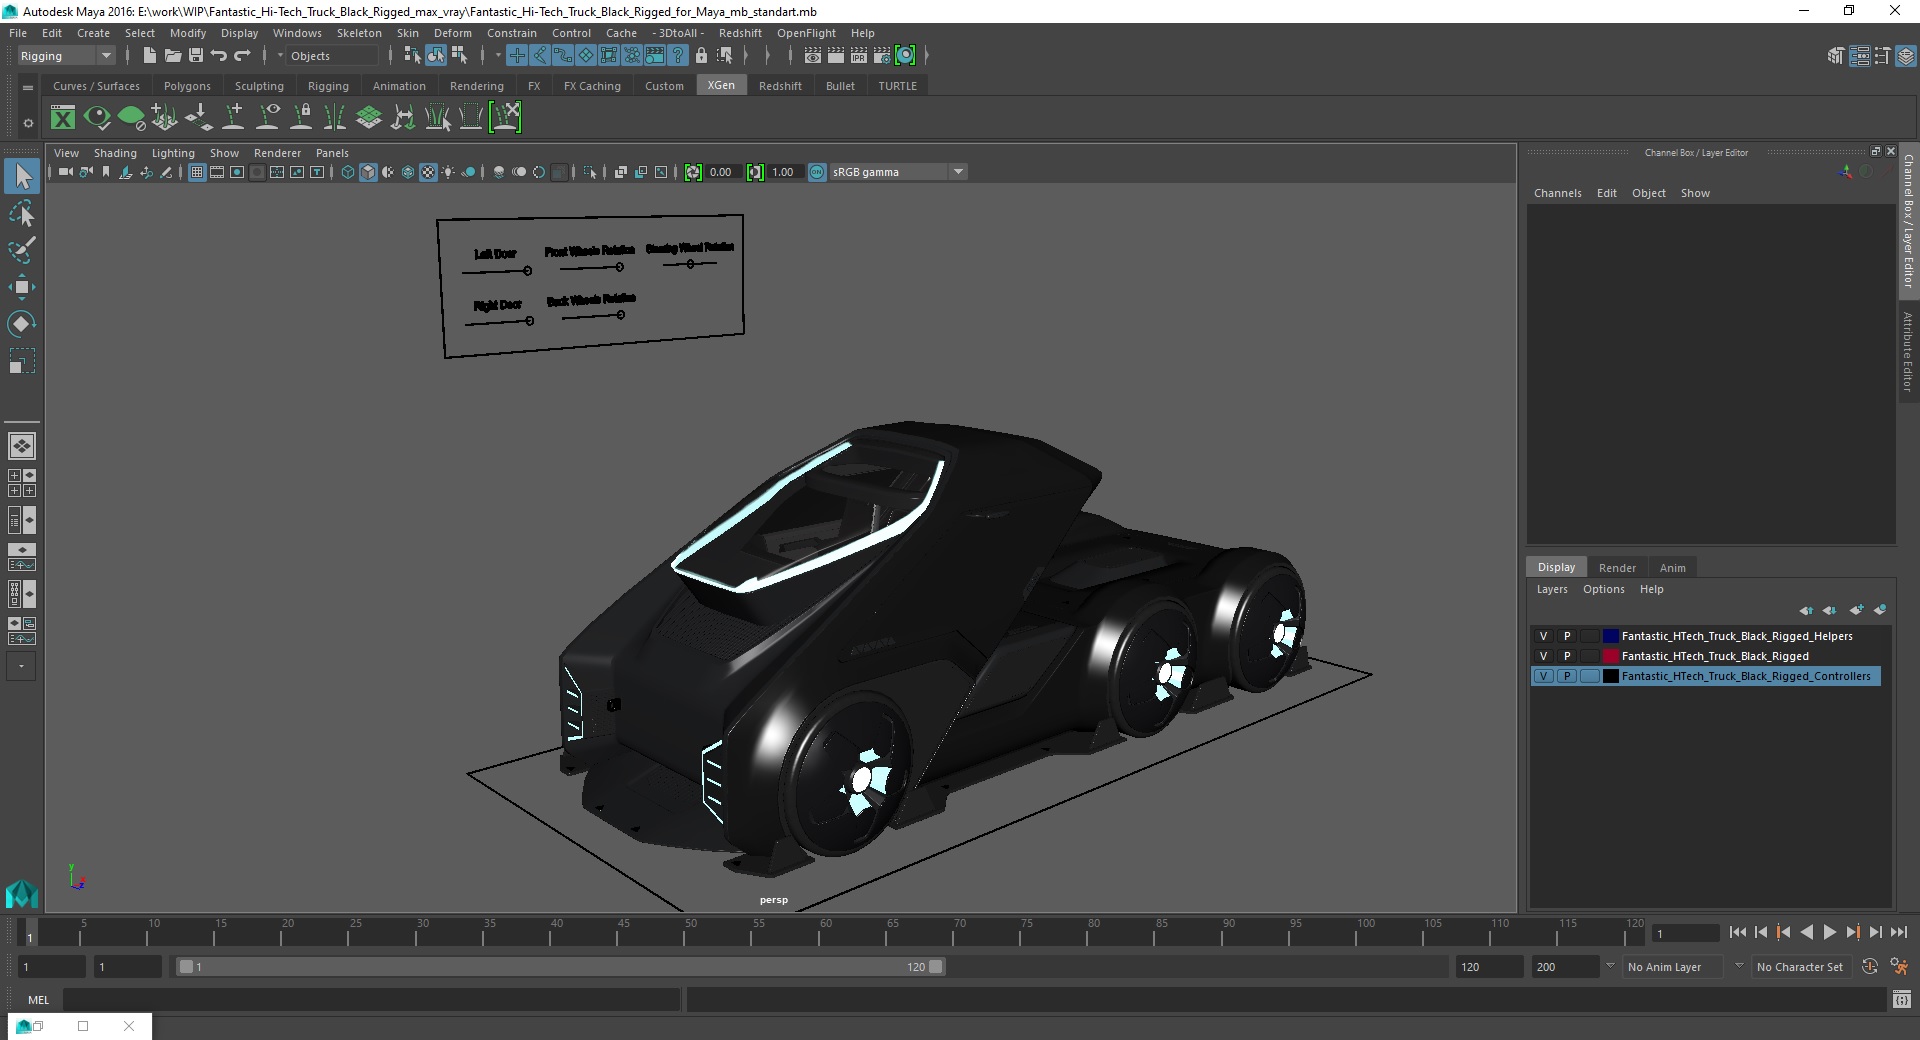Open the Rigging menu set dropdown
Screen dimensions: 1920x1040
66,56
